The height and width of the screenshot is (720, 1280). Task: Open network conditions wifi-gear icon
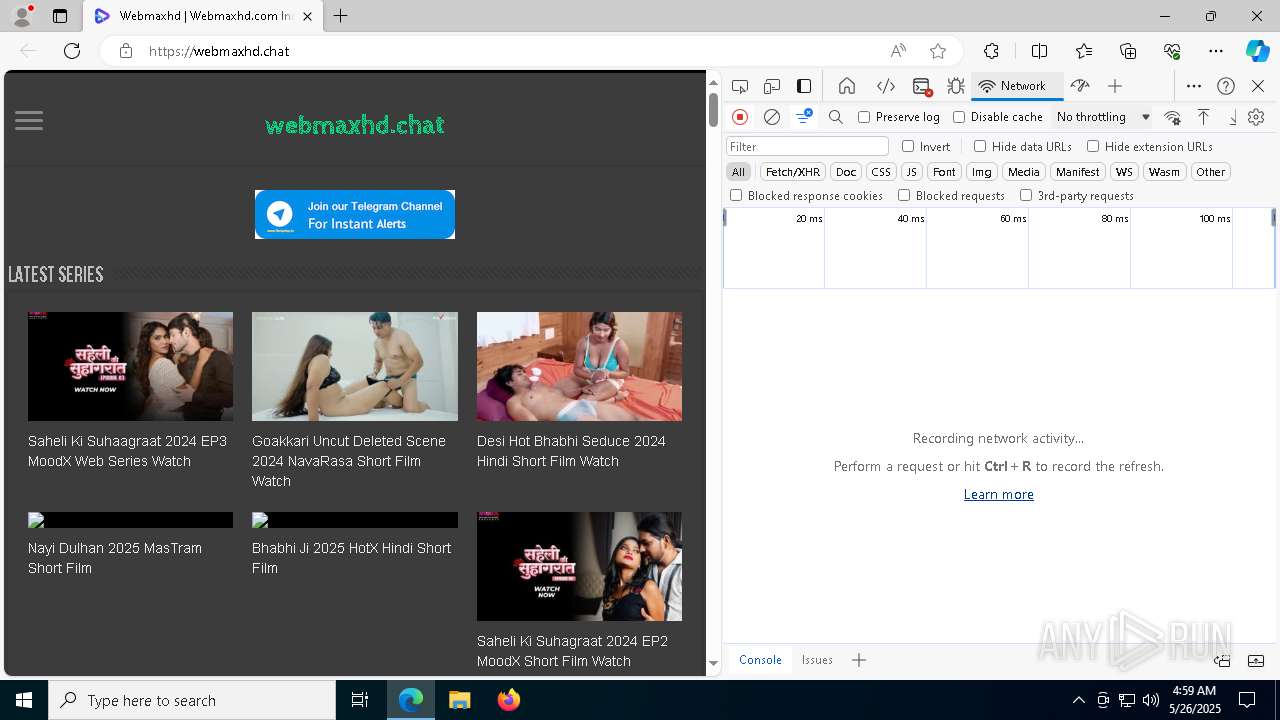tap(1173, 117)
